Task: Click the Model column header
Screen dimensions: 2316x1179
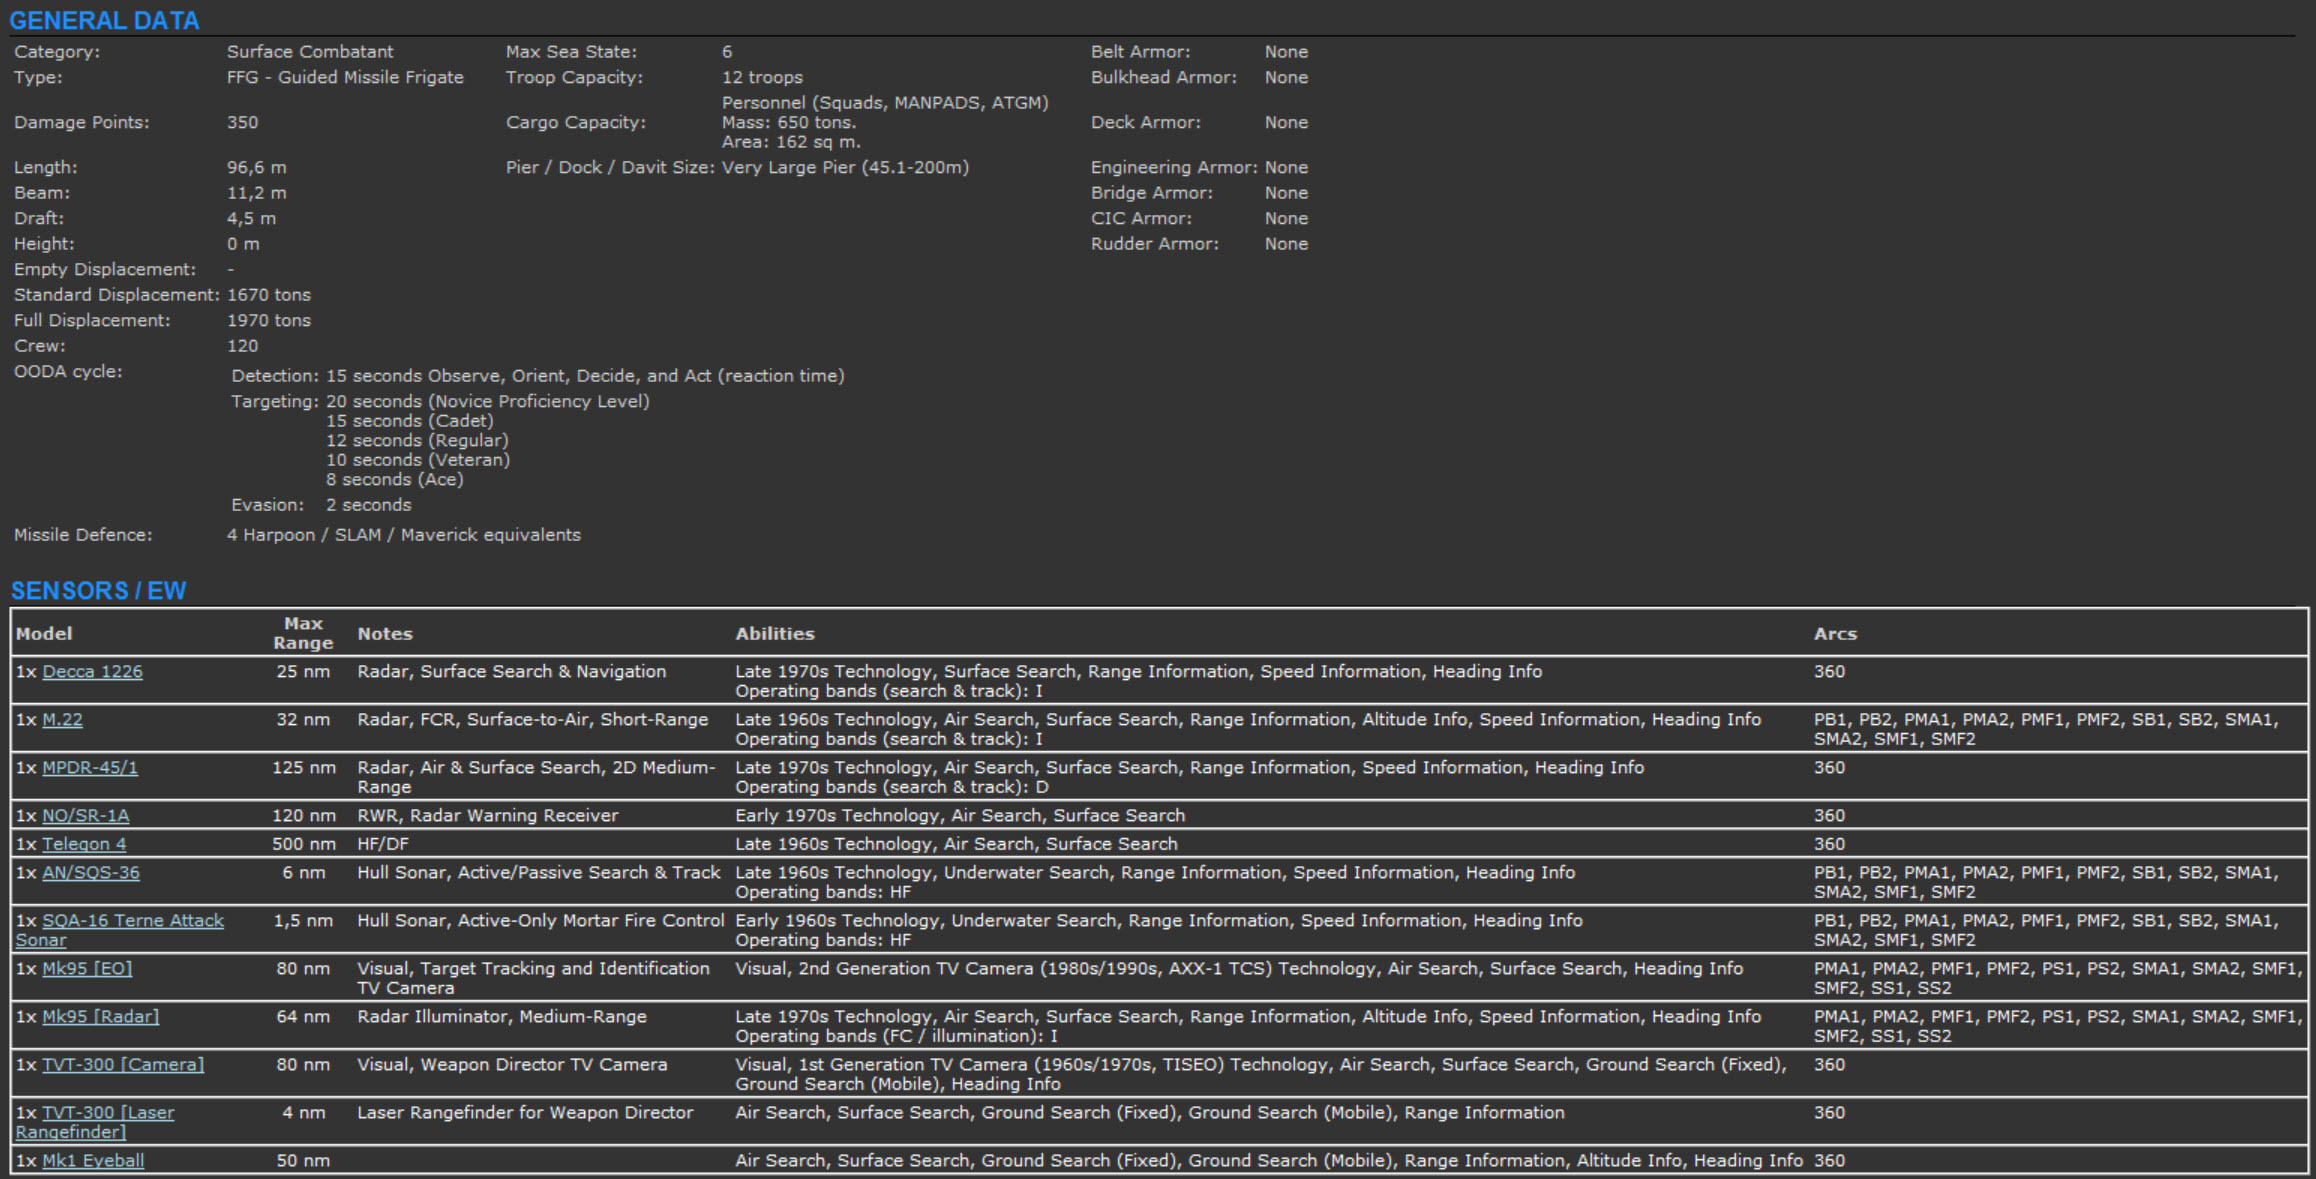Action: point(44,634)
